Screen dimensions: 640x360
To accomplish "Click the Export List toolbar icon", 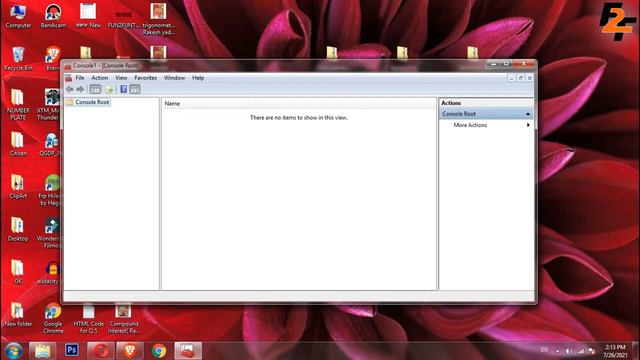I will pos(109,89).
